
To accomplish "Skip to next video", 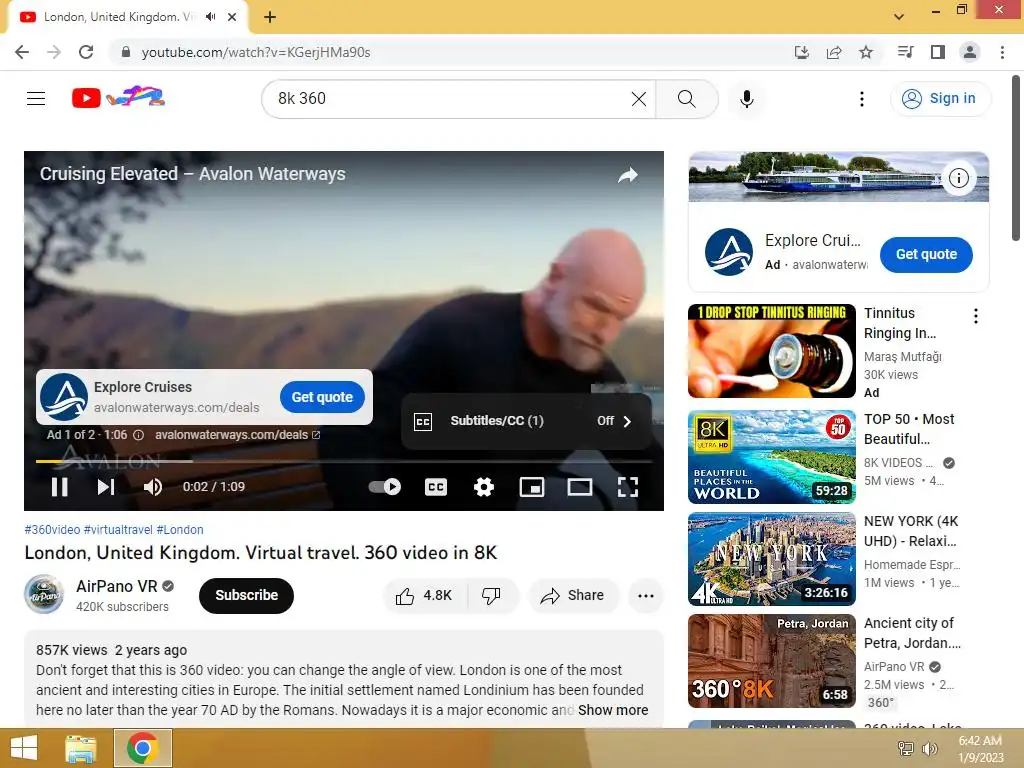I will 106,487.
